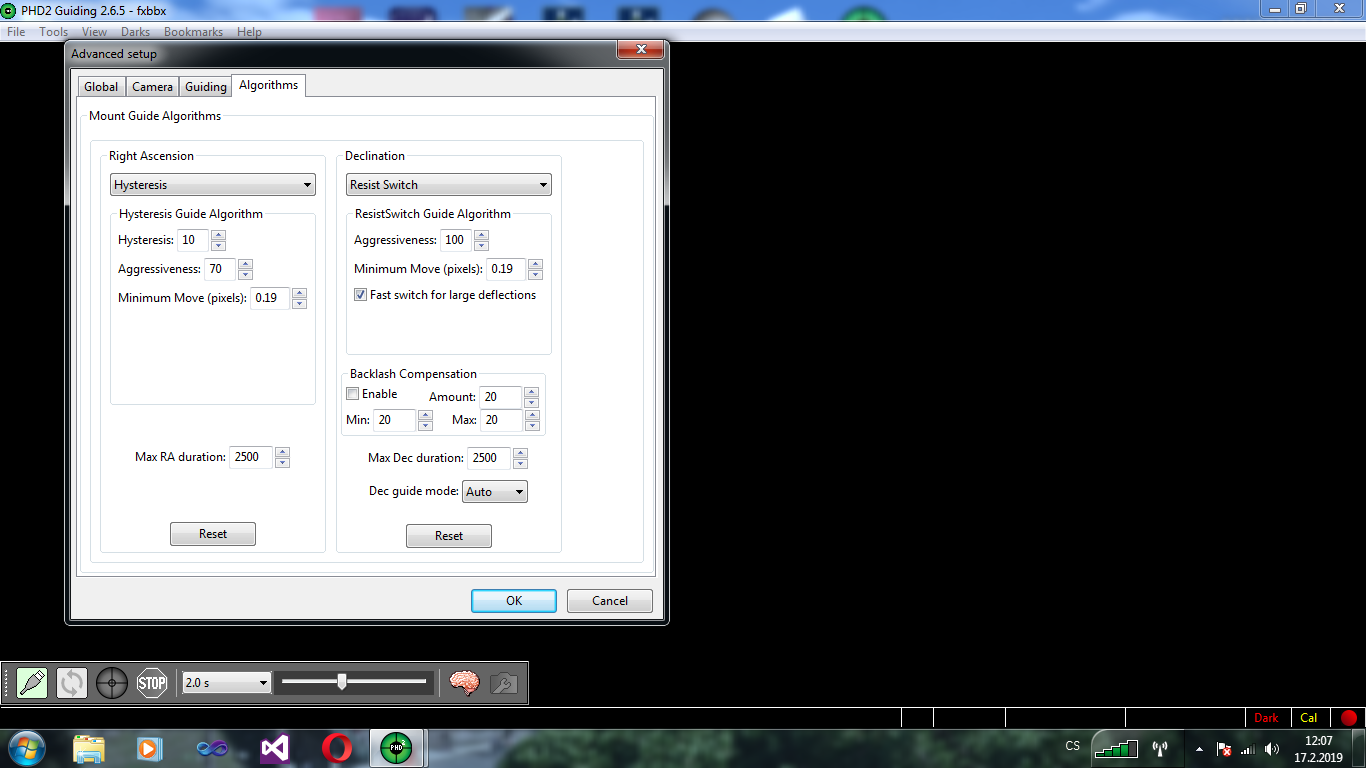Click the loop exposure icon
Screen dimensions: 1366x768
72,683
